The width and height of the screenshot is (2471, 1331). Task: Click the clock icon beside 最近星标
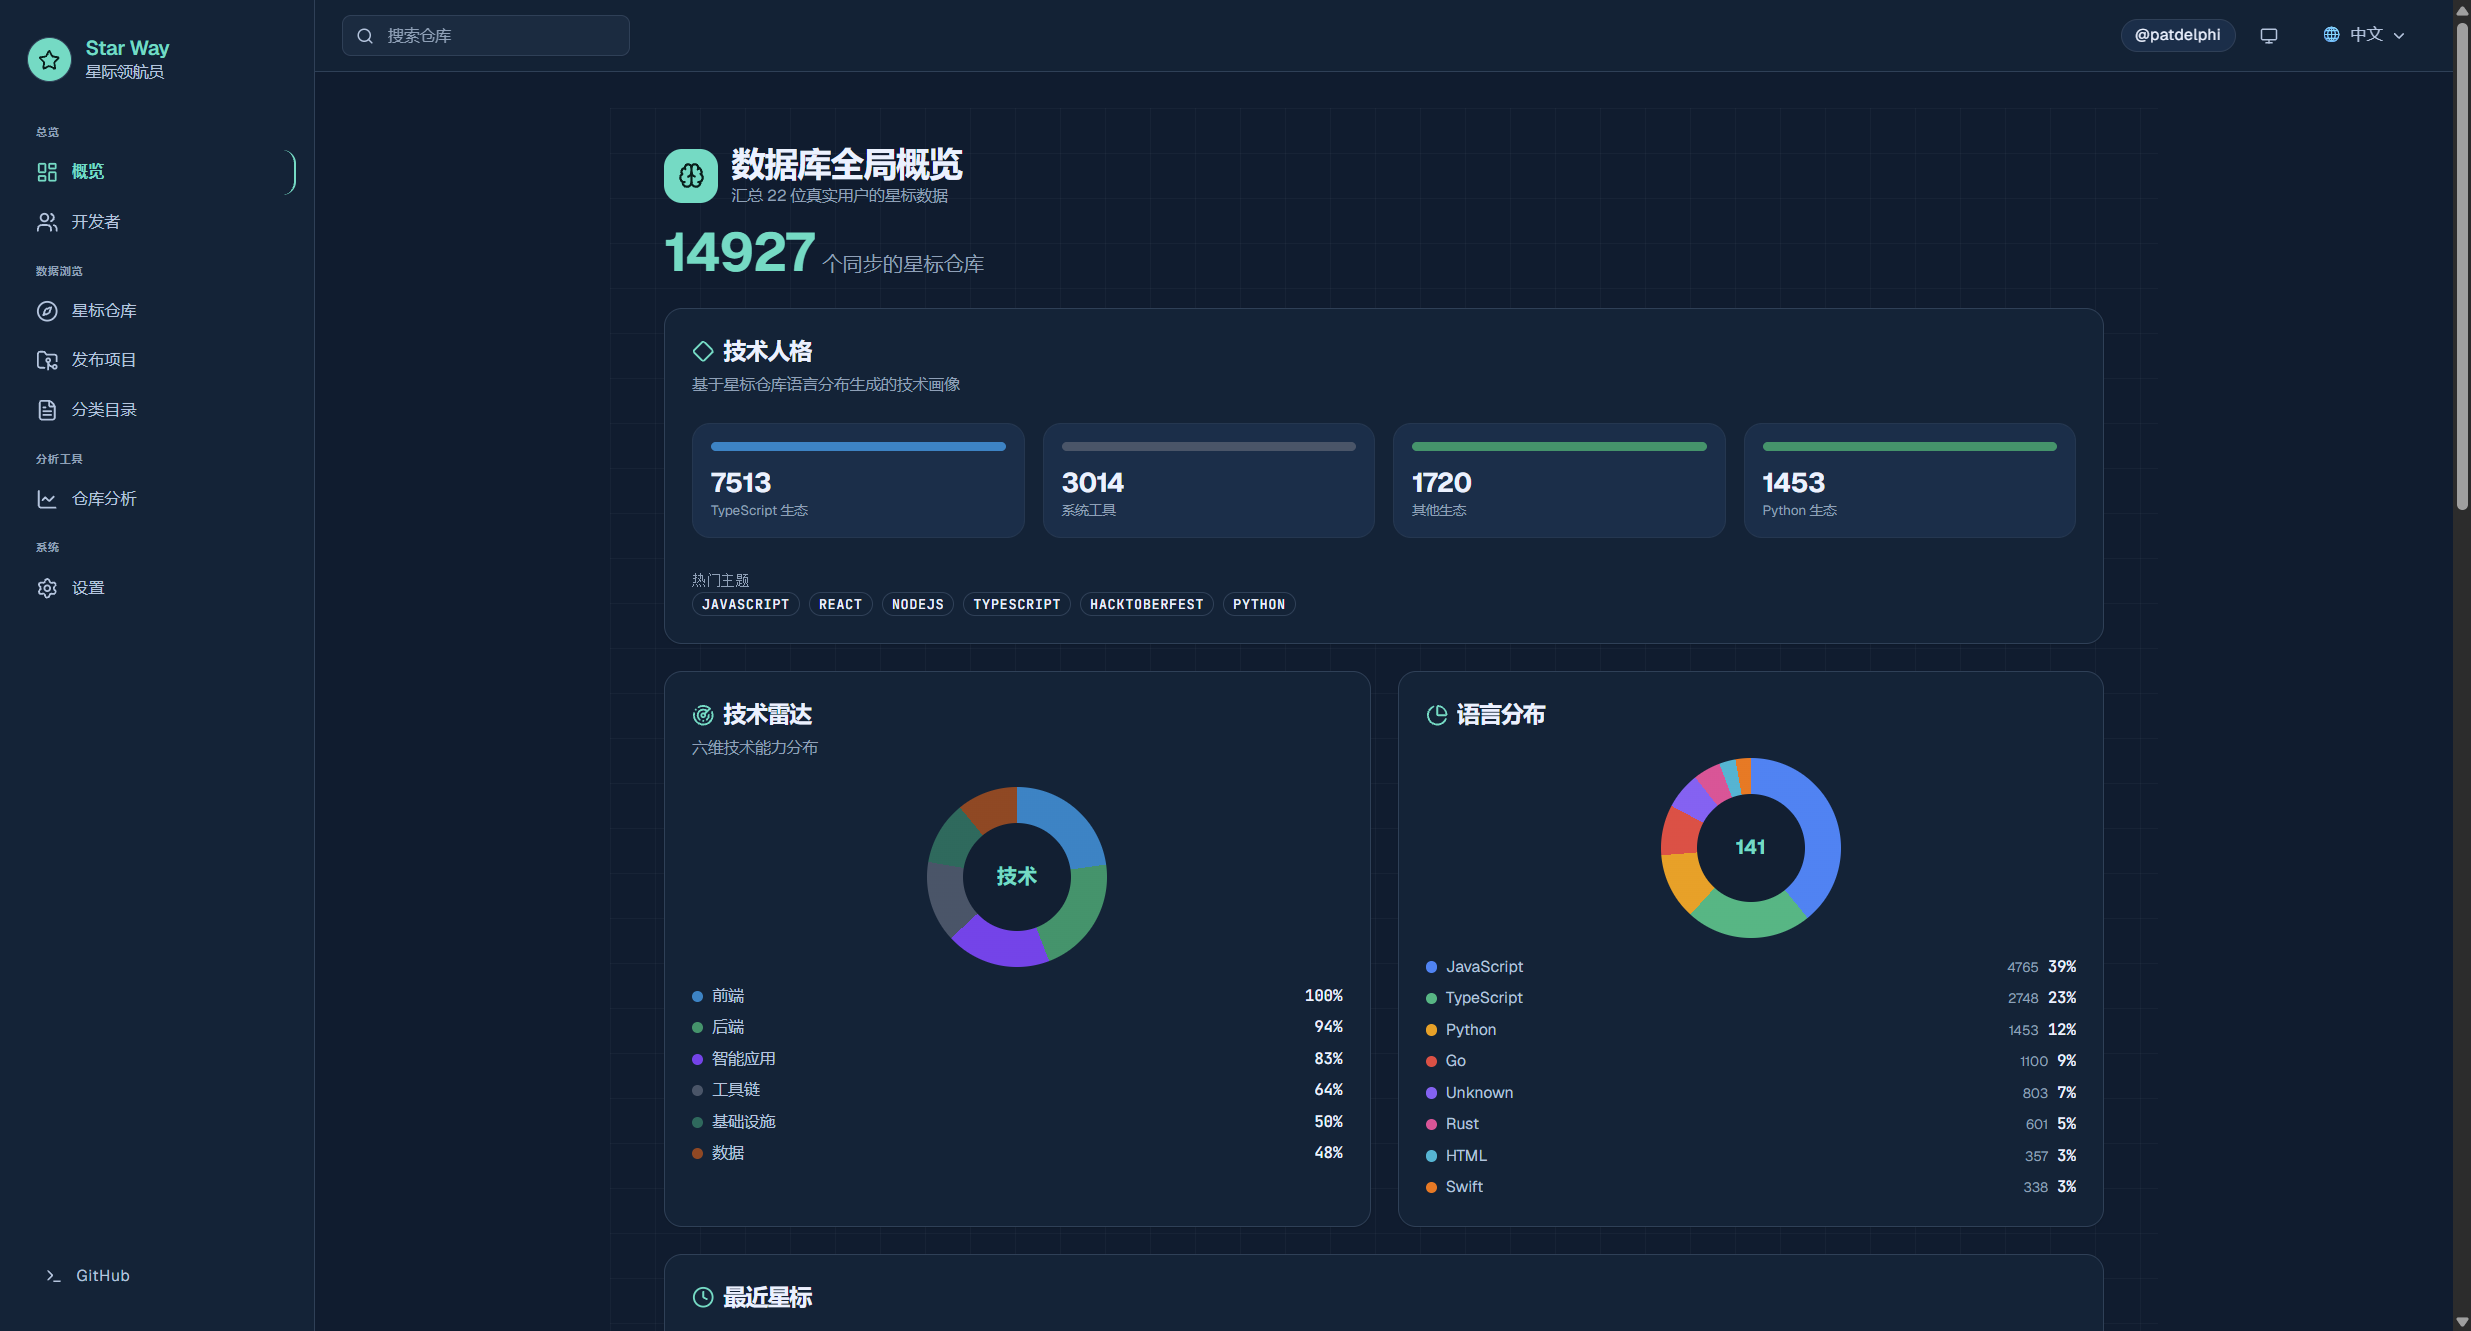coord(703,1297)
